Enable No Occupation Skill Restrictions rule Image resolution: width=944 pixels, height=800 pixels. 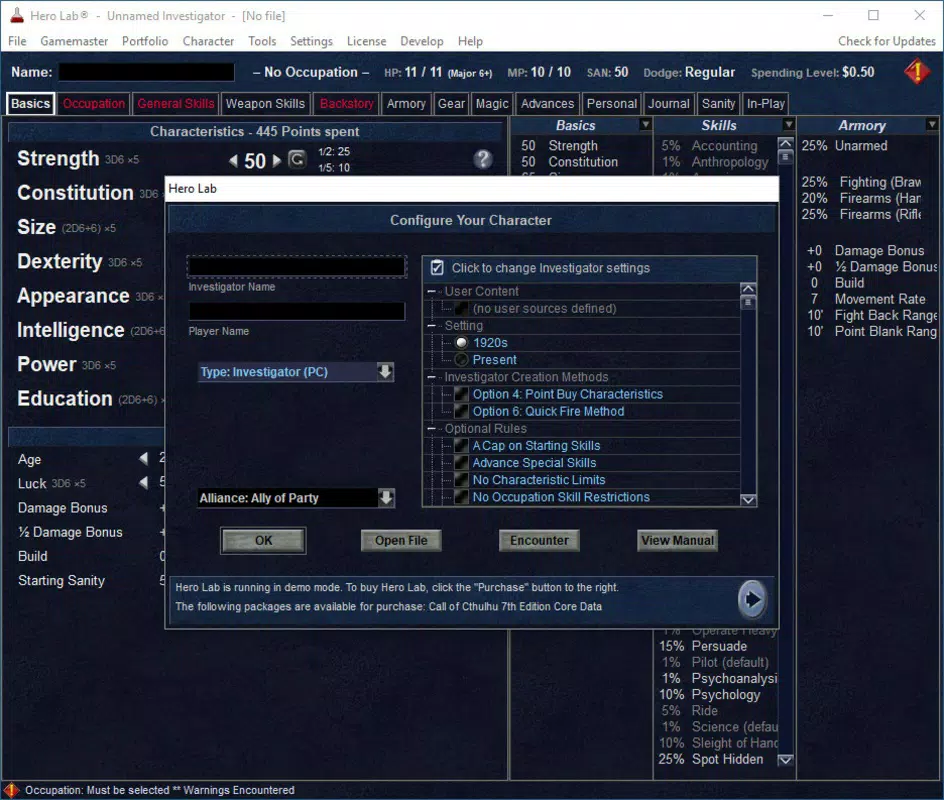pos(461,497)
